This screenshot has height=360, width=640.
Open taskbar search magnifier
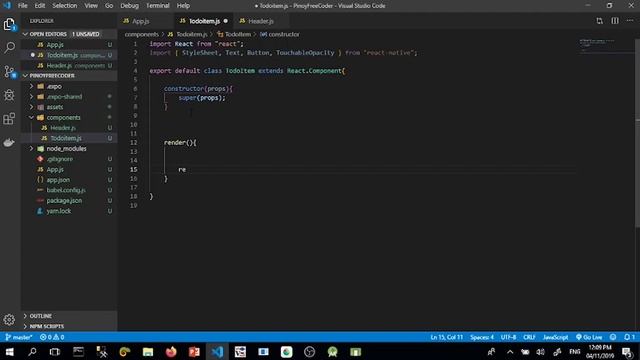[32, 352]
